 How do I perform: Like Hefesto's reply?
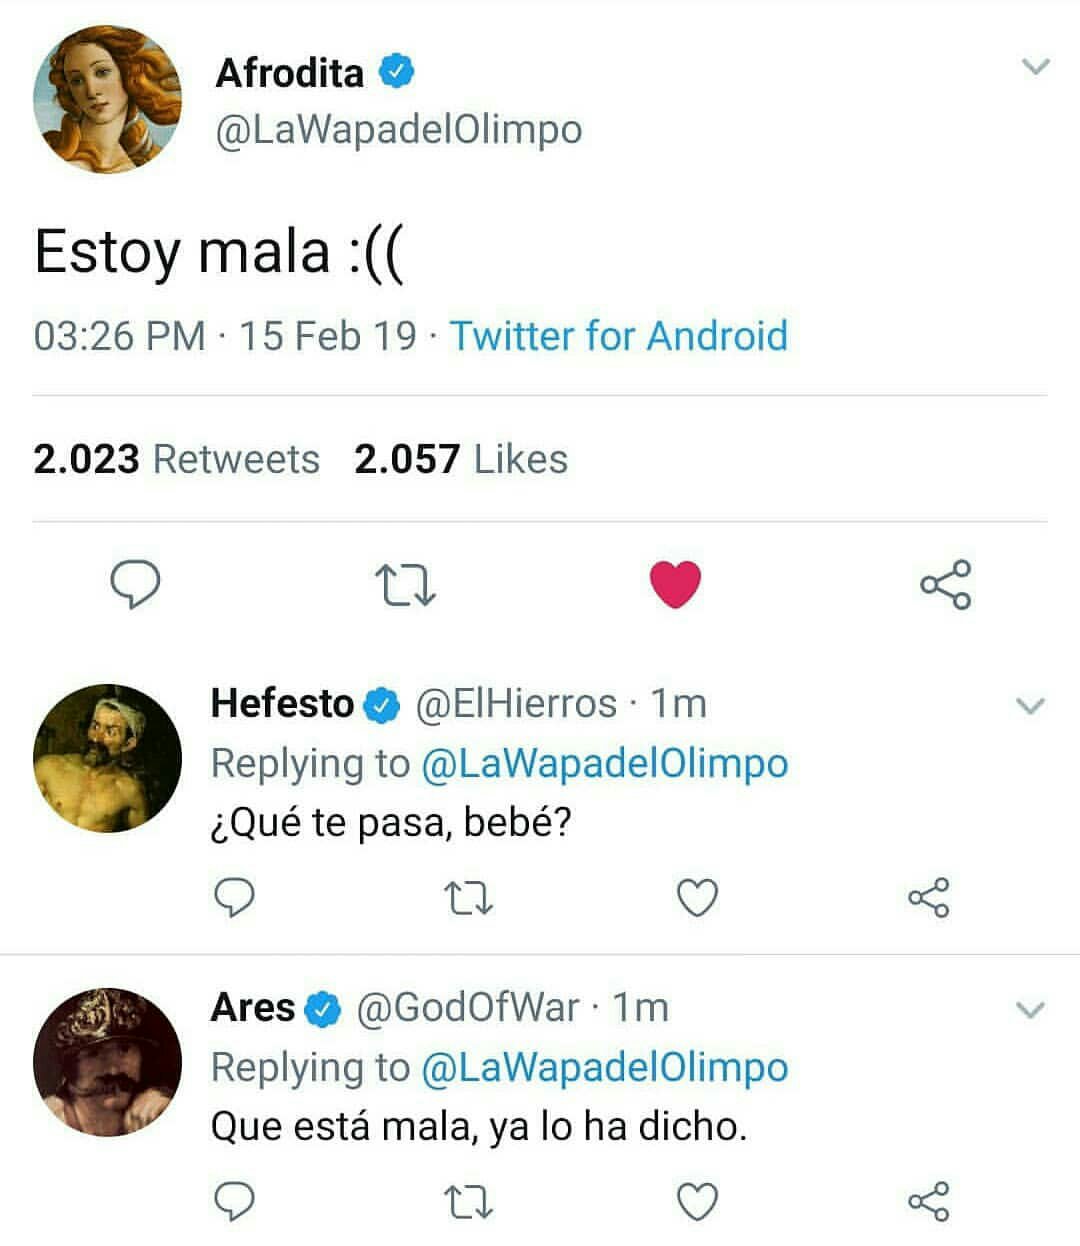pyautogui.click(x=697, y=897)
